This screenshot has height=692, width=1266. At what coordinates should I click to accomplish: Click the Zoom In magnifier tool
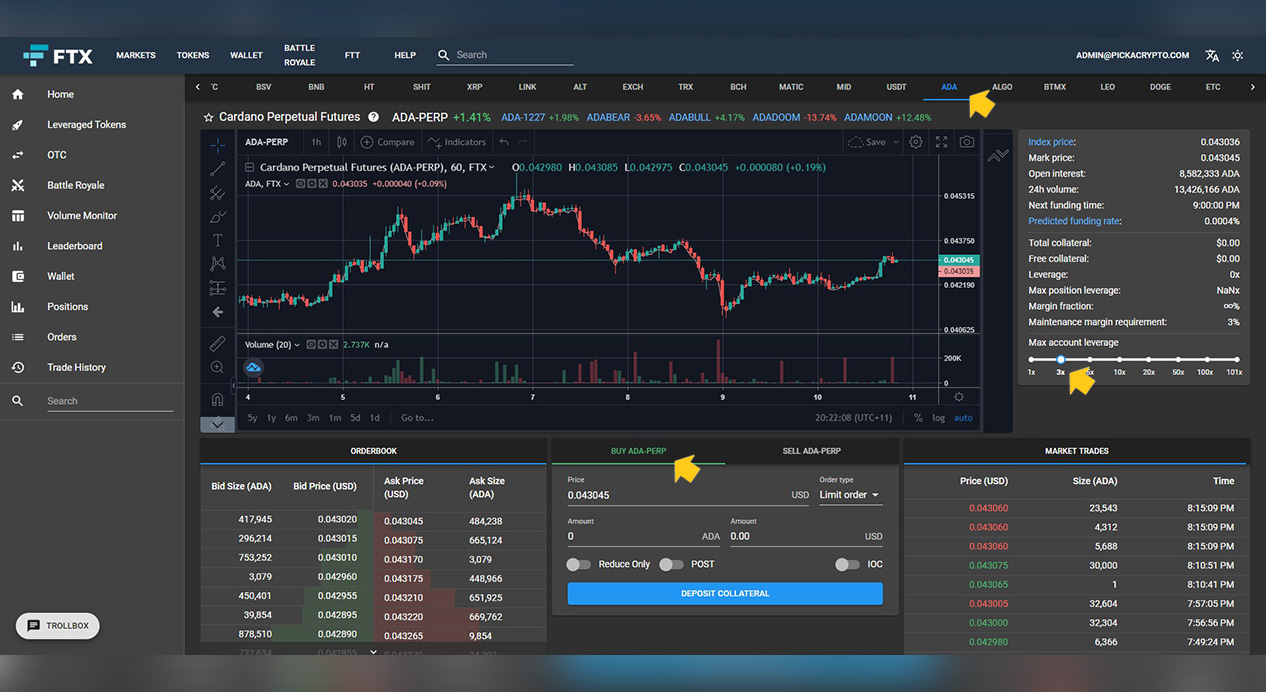[217, 367]
